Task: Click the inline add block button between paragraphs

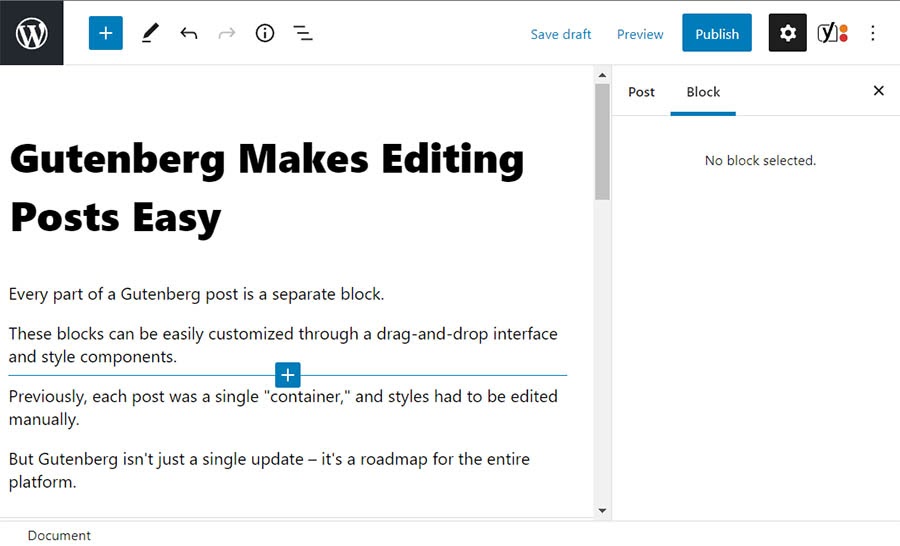Action: 287,375
